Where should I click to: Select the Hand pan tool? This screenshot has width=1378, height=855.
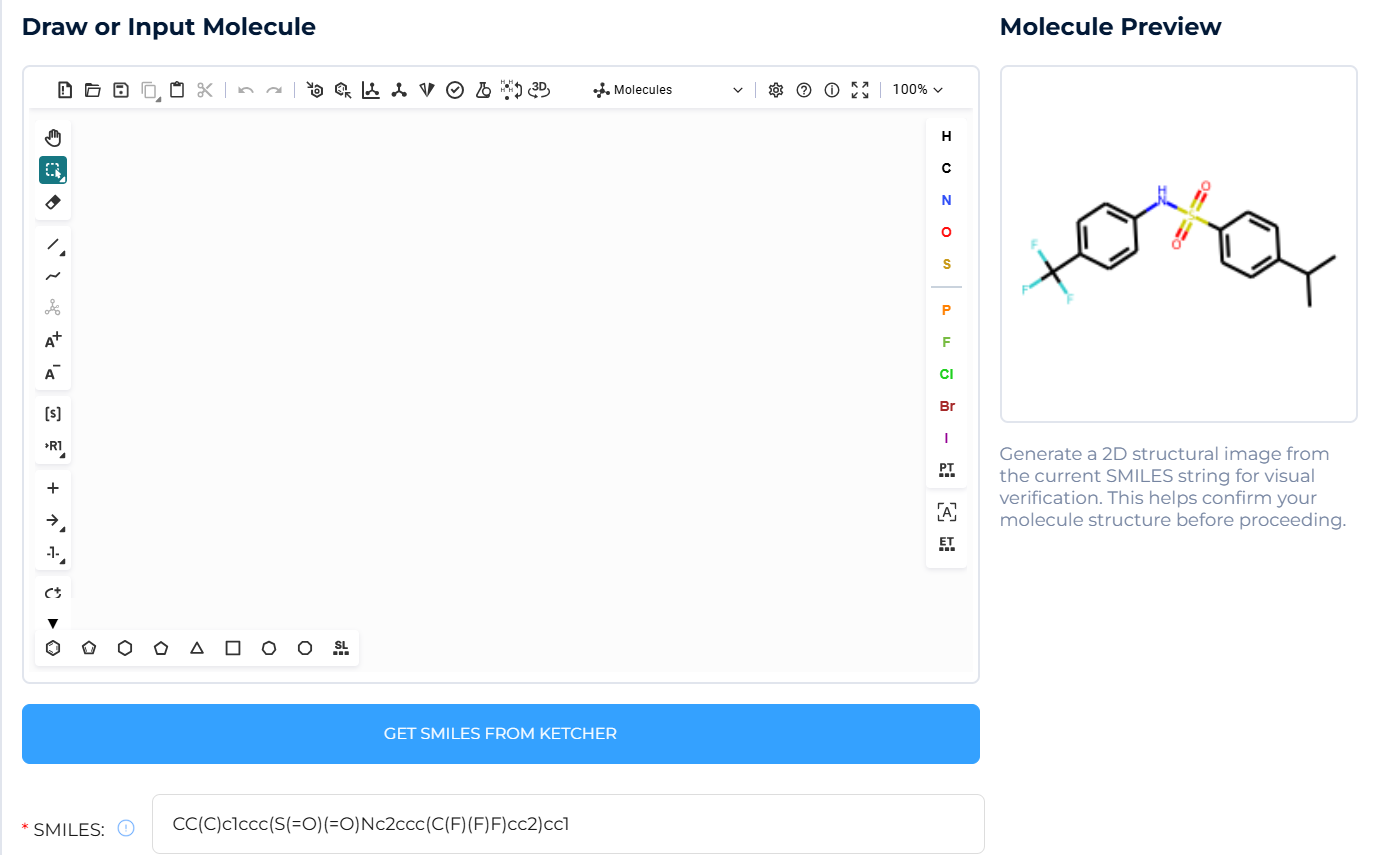pyautogui.click(x=53, y=137)
